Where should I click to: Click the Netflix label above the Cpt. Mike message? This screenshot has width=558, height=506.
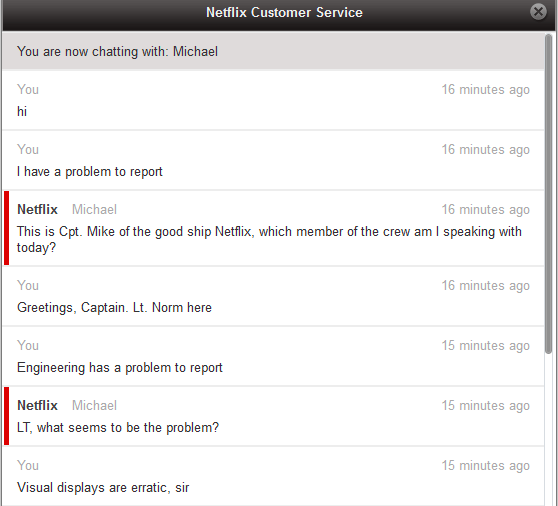click(37, 209)
